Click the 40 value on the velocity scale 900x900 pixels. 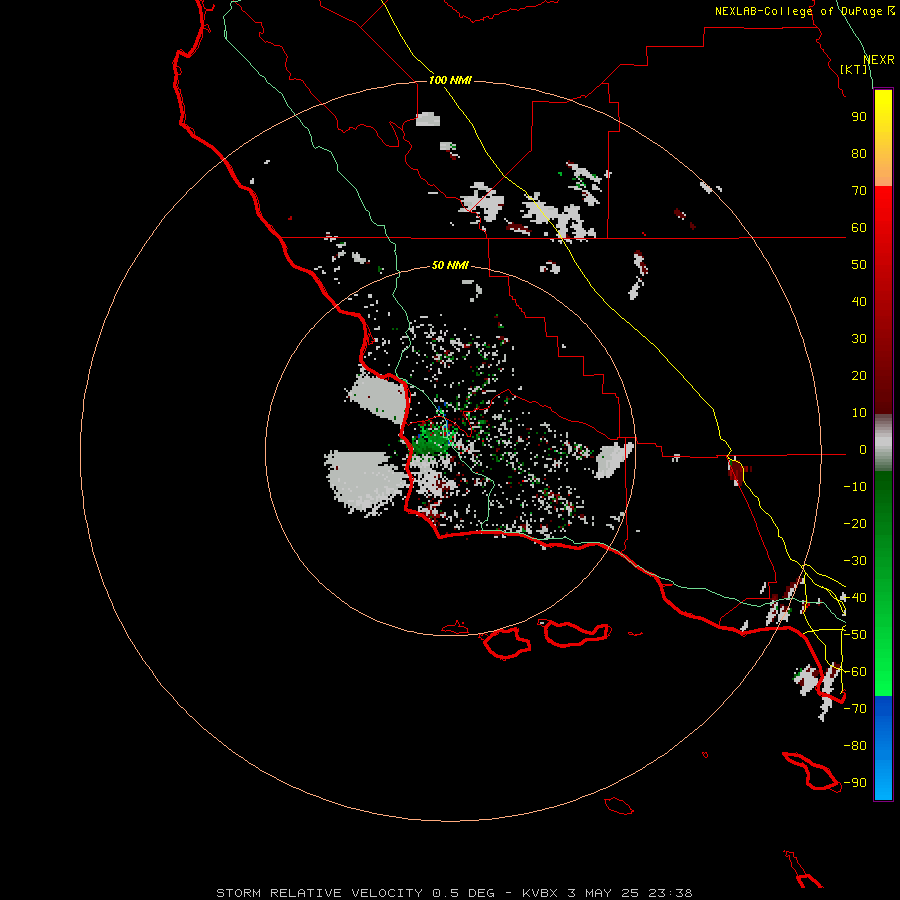[x=859, y=302]
